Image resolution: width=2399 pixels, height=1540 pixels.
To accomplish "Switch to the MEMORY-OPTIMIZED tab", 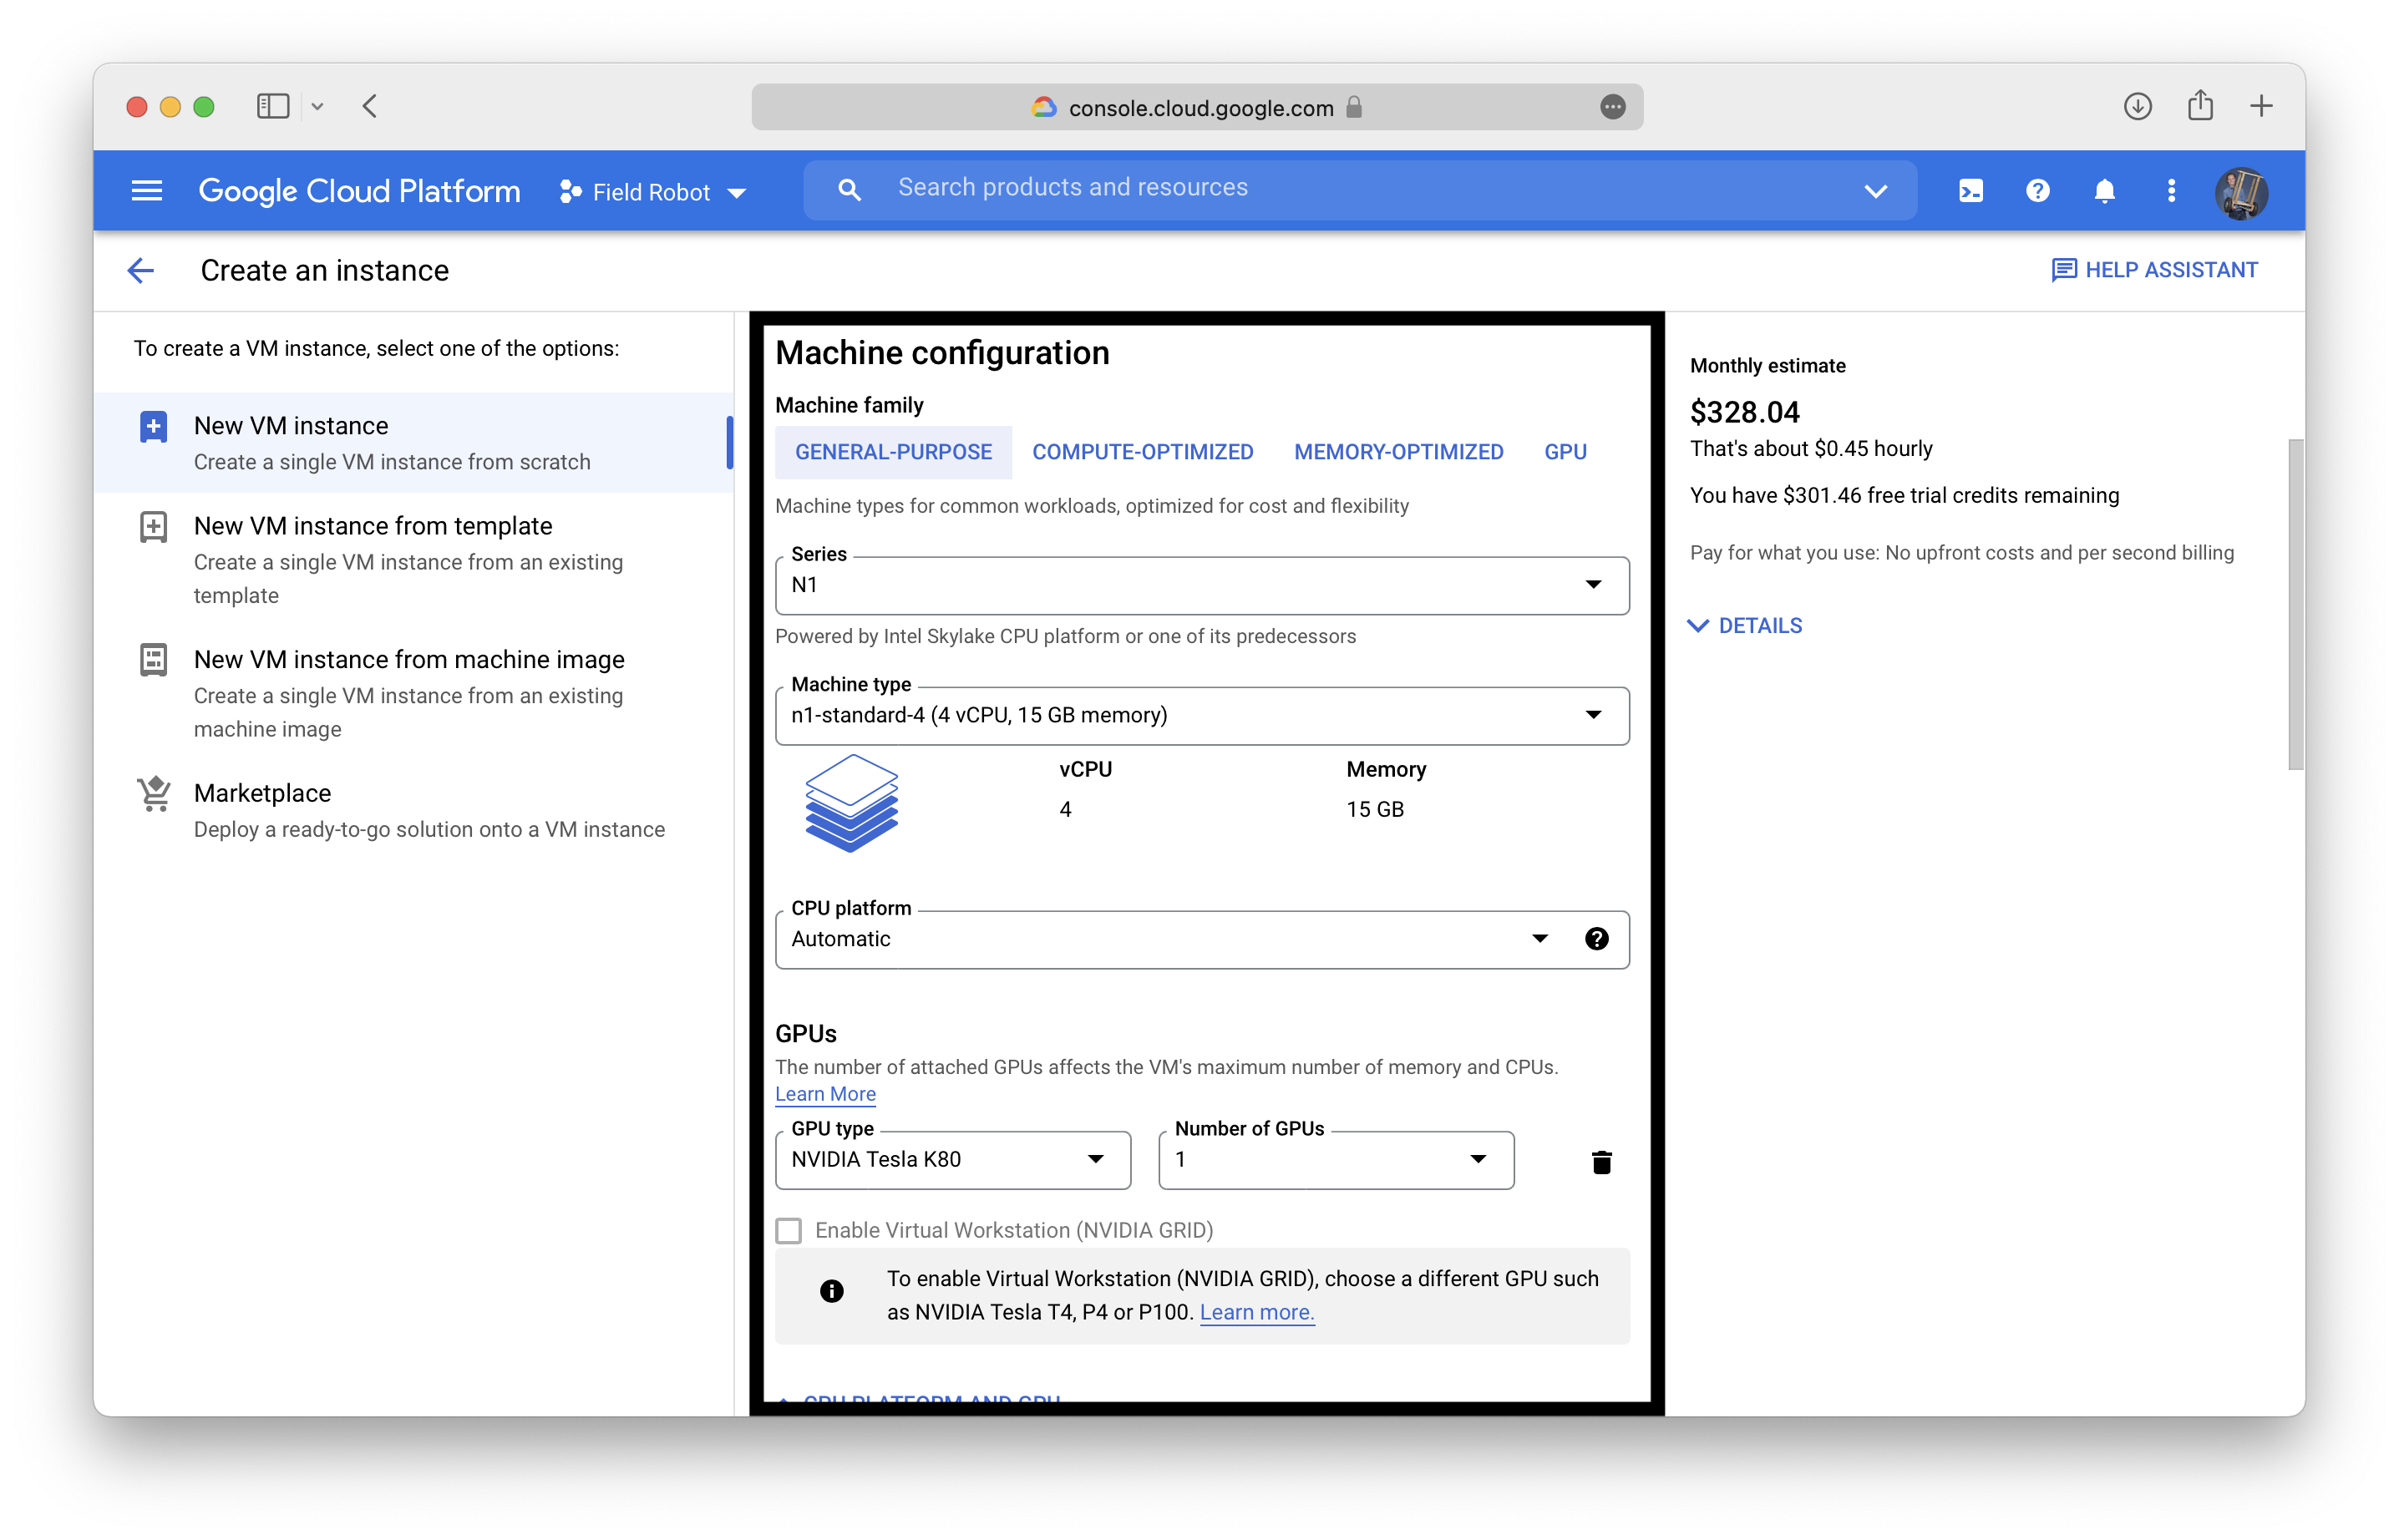I will 1398,452.
